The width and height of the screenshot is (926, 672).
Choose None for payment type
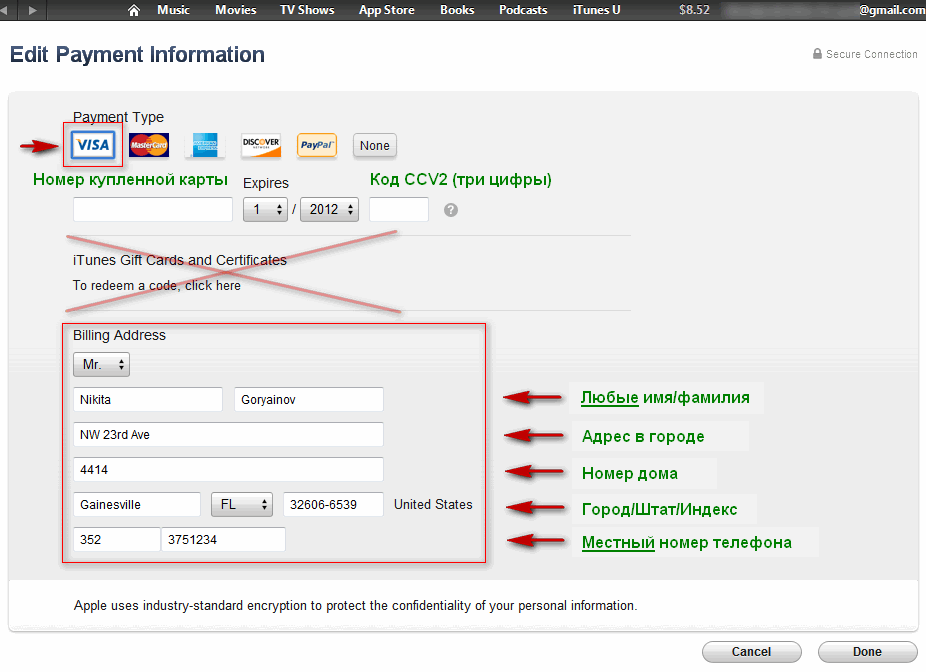pos(374,145)
